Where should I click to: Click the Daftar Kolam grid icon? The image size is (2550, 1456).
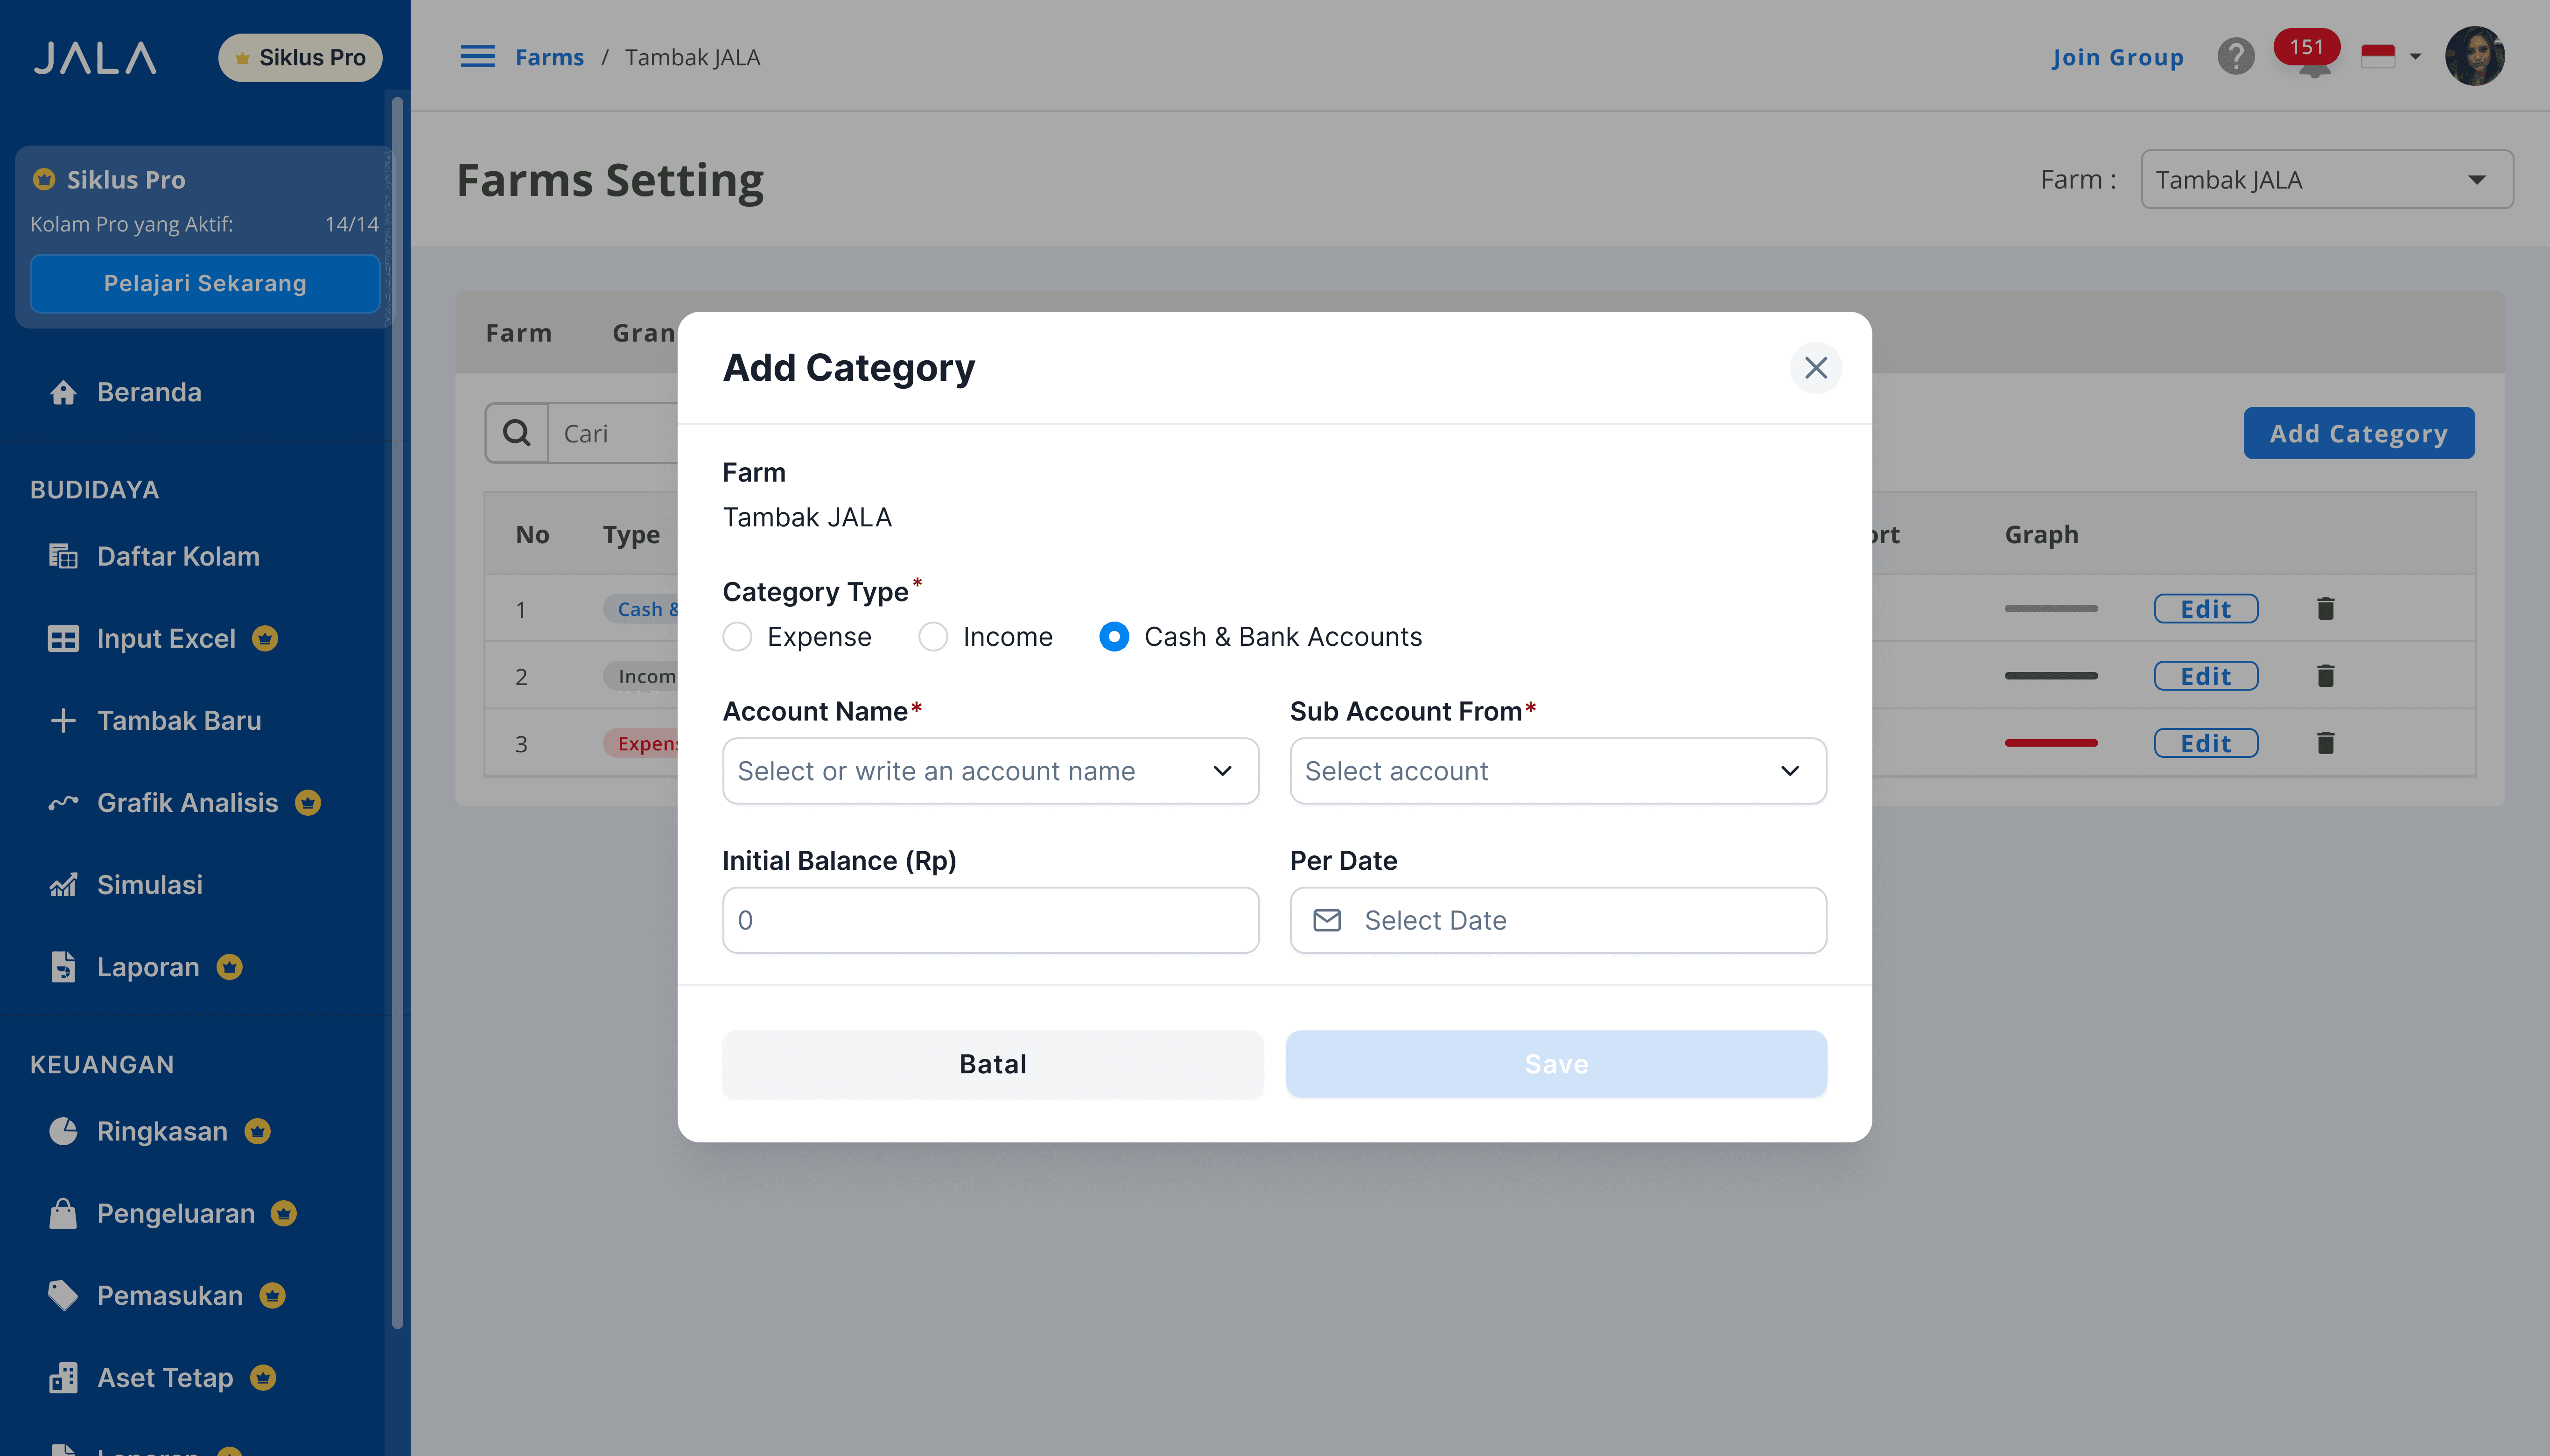[63, 555]
